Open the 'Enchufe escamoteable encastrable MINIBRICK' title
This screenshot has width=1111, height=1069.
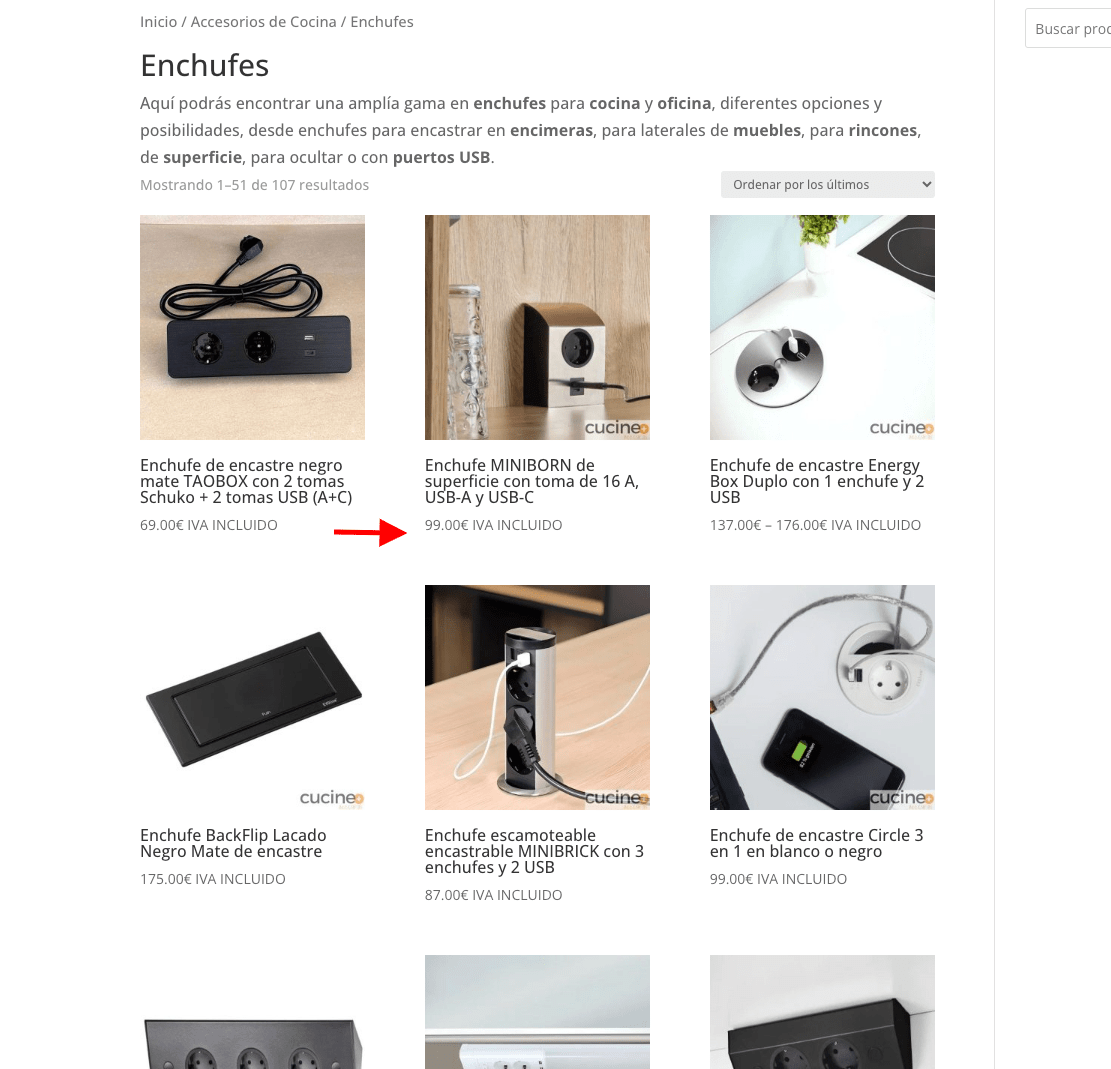534,851
